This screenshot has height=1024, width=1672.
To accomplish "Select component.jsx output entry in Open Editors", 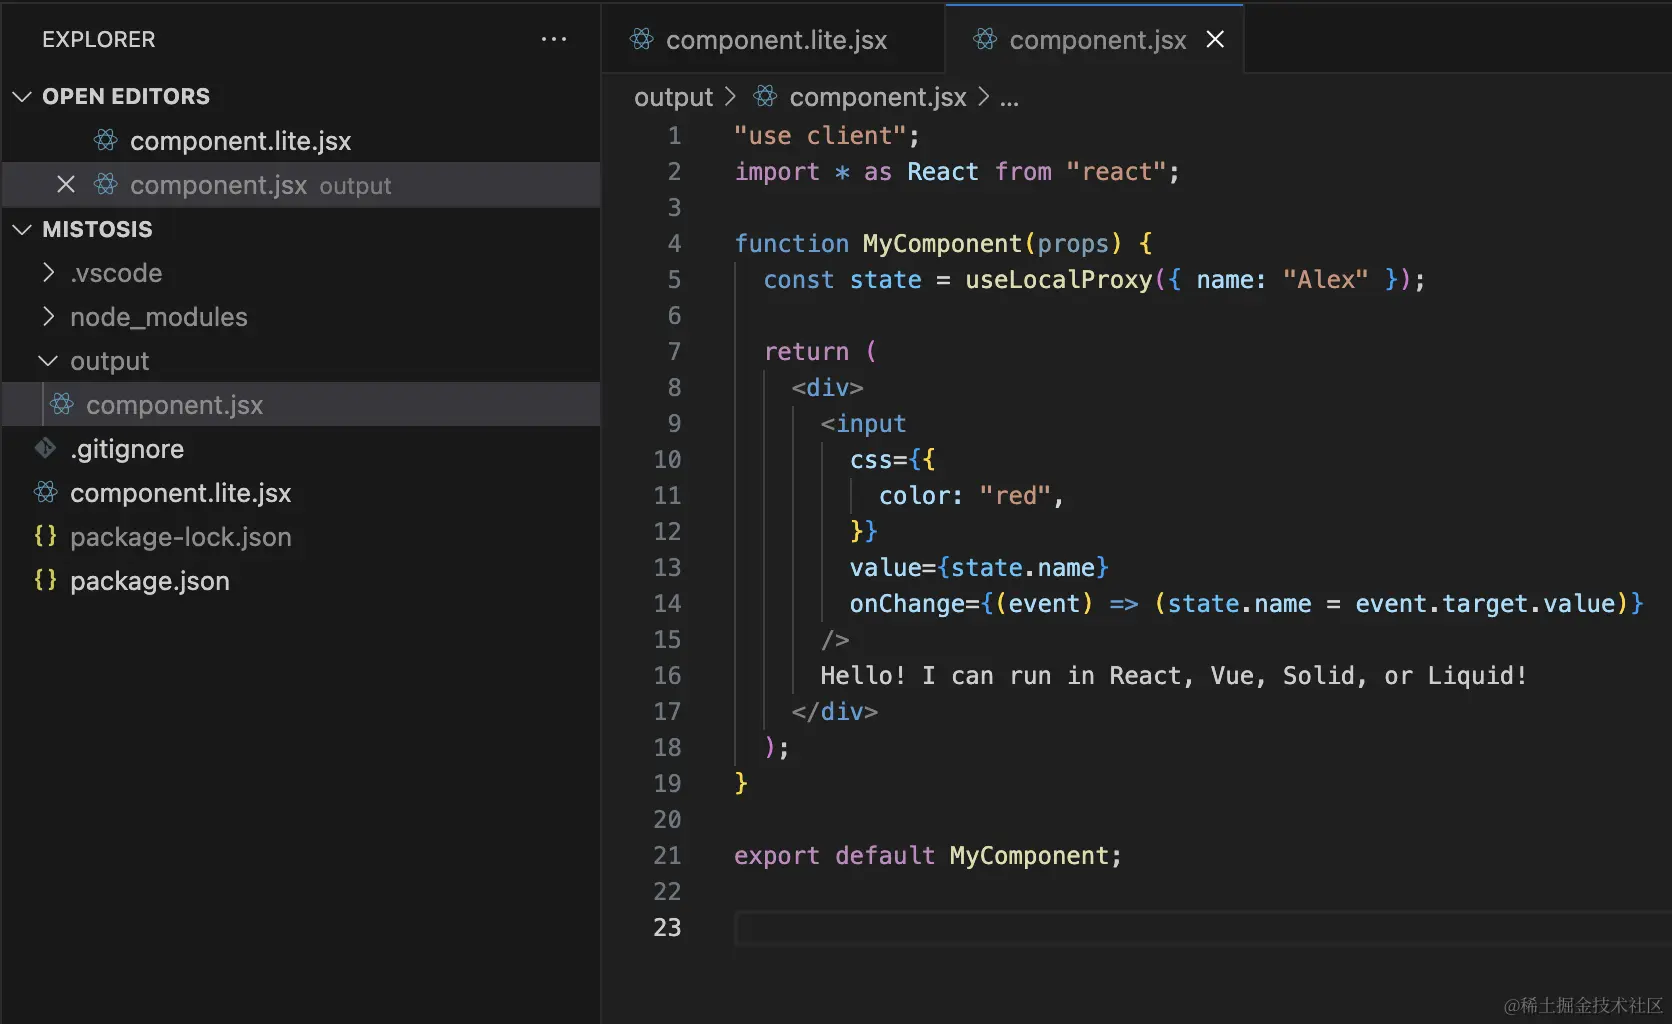I will click(302, 185).
